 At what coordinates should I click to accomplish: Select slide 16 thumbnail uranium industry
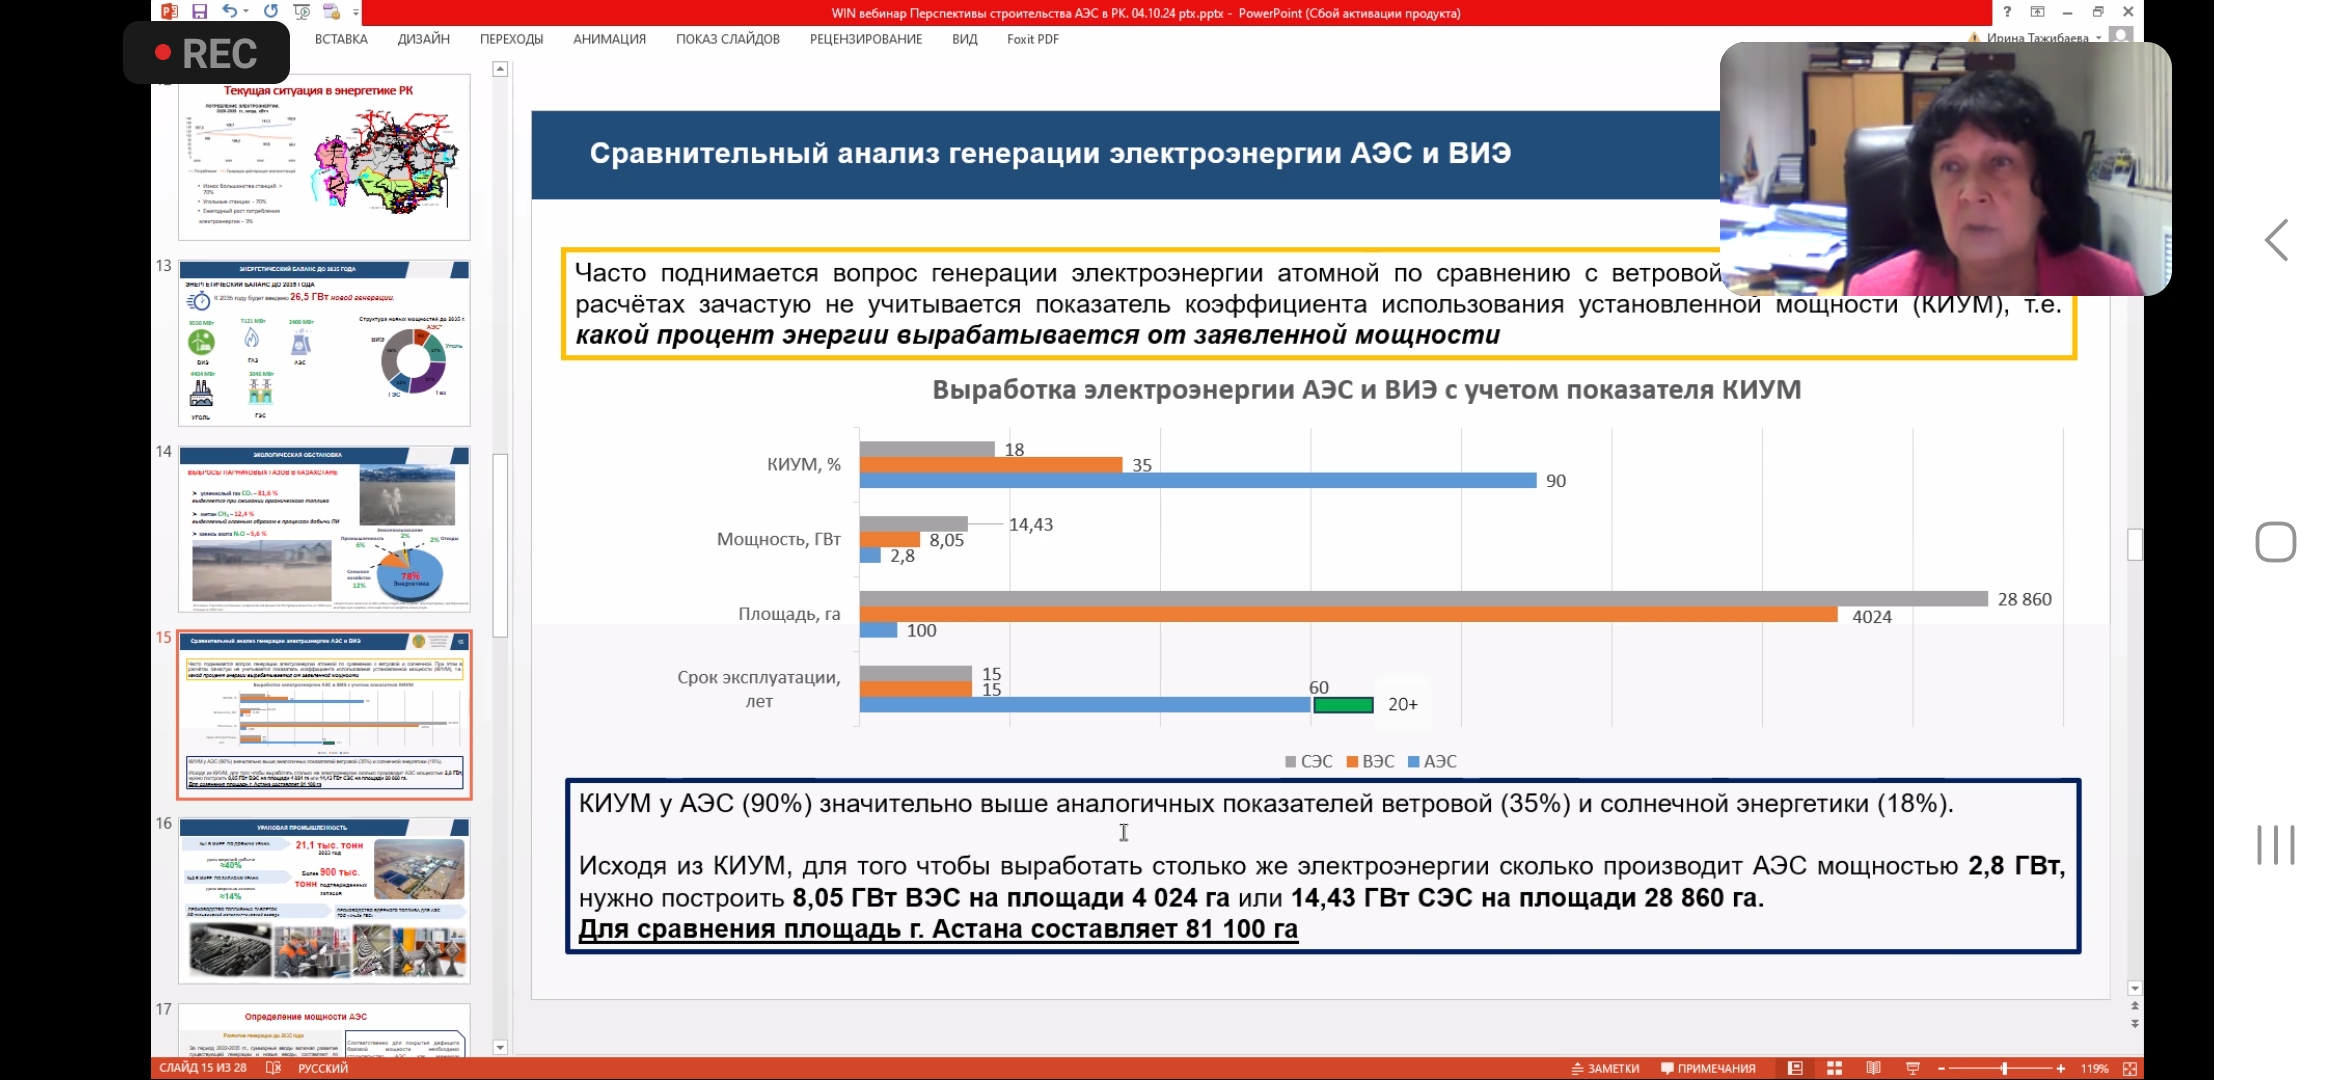point(324,900)
